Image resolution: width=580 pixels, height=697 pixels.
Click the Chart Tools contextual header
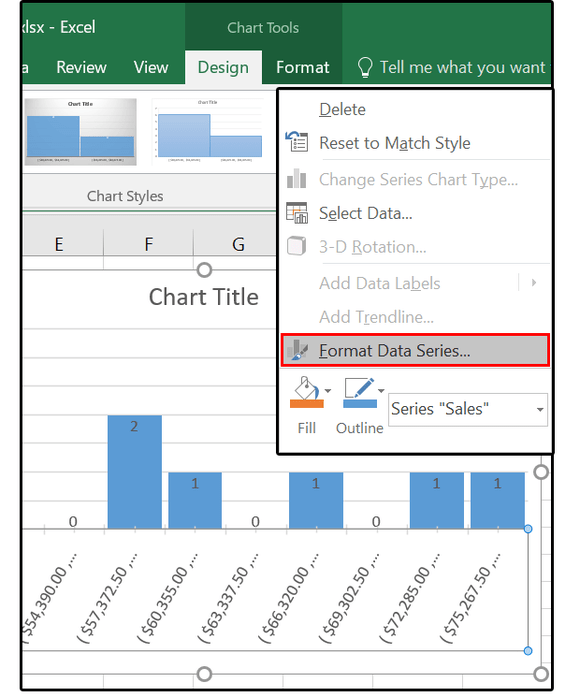(263, 28)
